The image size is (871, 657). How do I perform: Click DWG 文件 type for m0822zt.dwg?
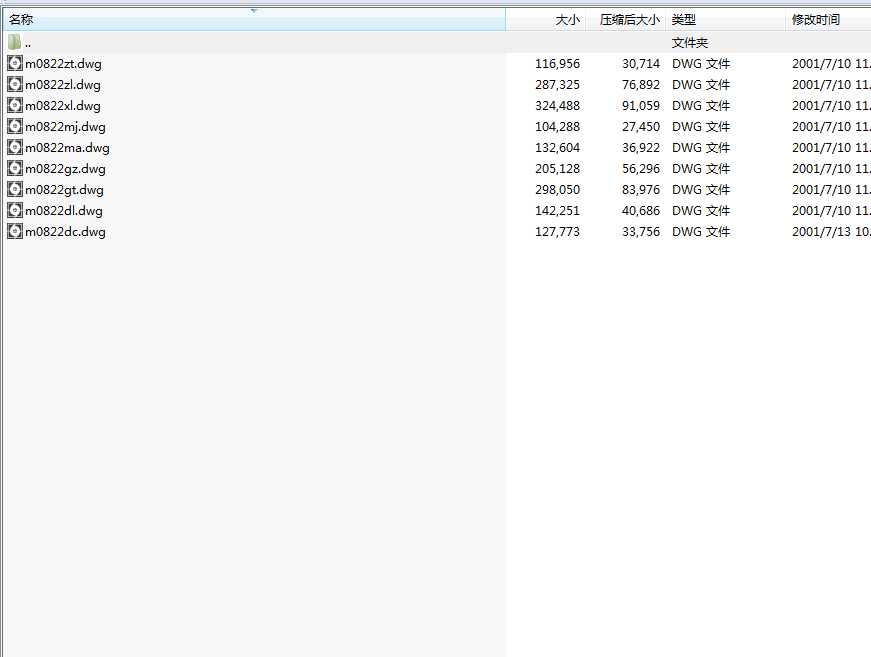701,64
